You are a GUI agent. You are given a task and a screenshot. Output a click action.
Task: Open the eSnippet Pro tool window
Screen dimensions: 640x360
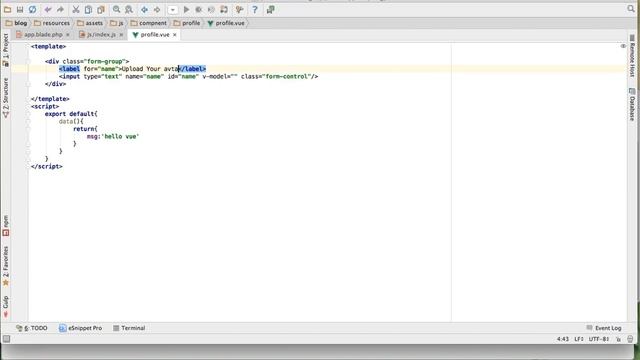(x=80, y=328)
